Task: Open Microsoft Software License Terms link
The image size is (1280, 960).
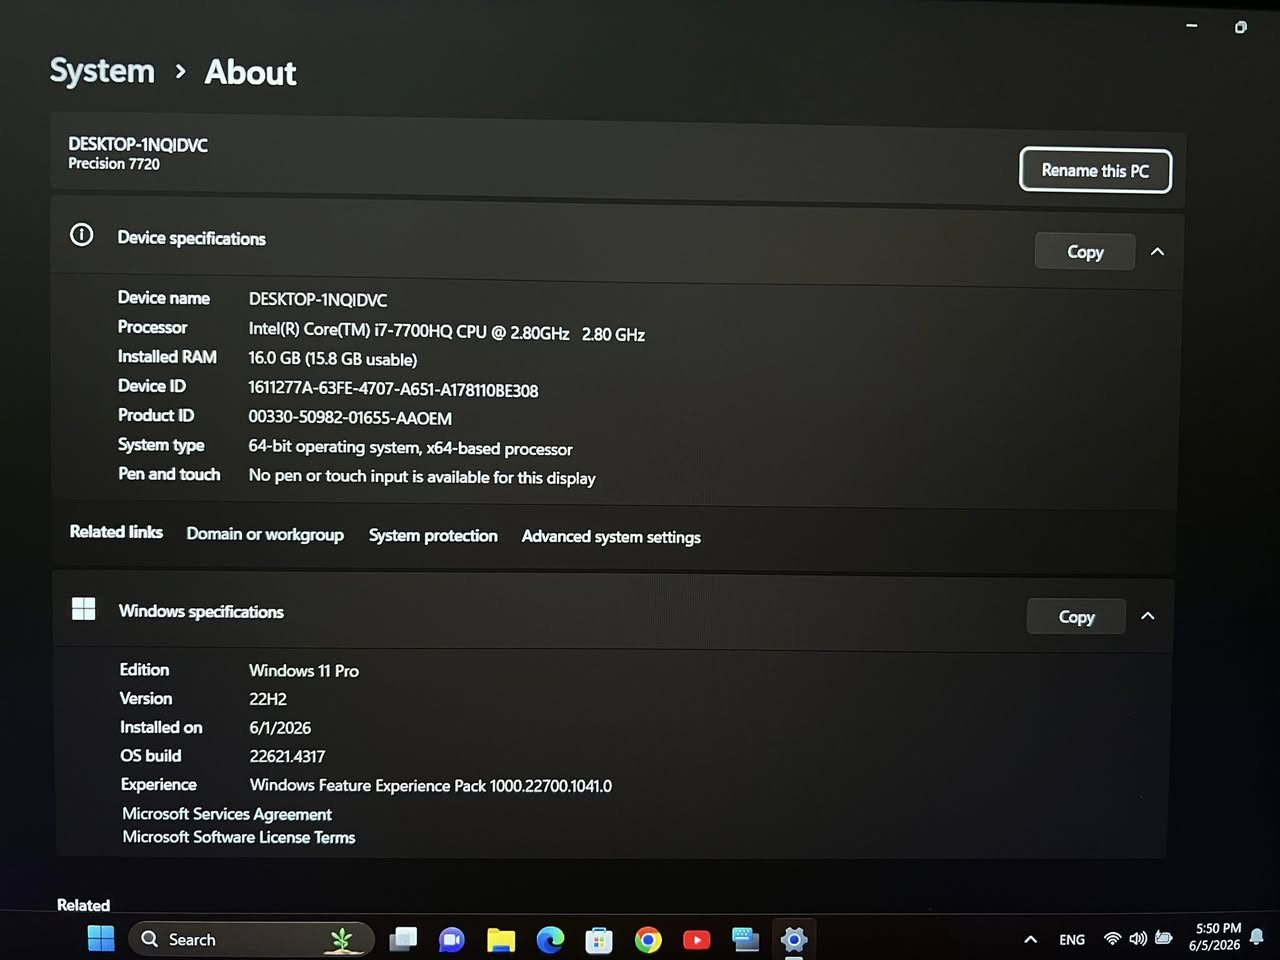Action: point(239,837)
